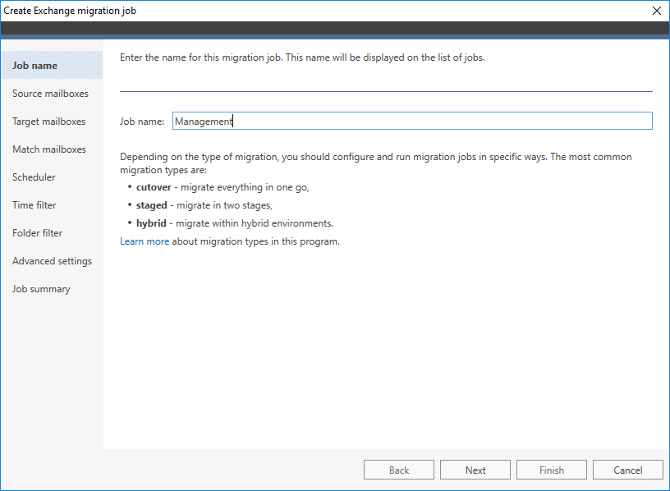
Task: Close the Create Exchange migration job dialog
Action: 657,11
